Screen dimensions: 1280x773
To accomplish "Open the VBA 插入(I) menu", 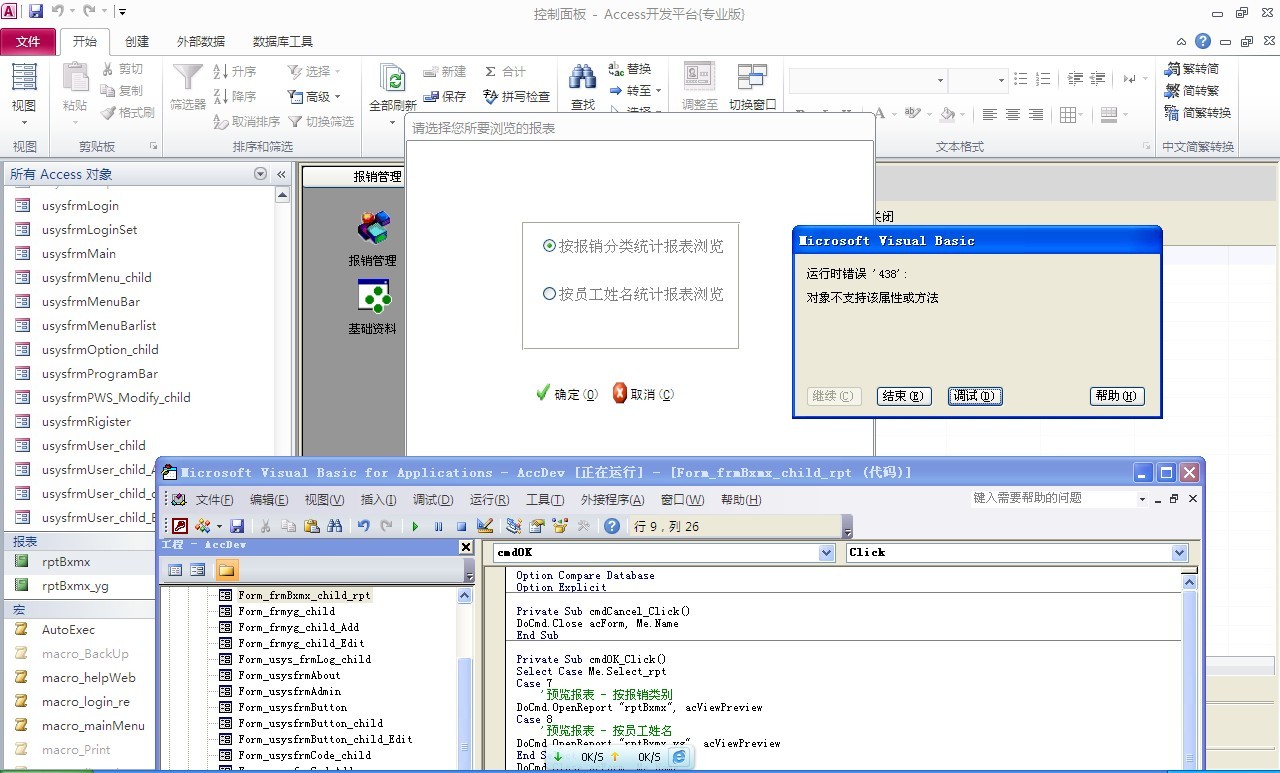I will coord(378,500).
